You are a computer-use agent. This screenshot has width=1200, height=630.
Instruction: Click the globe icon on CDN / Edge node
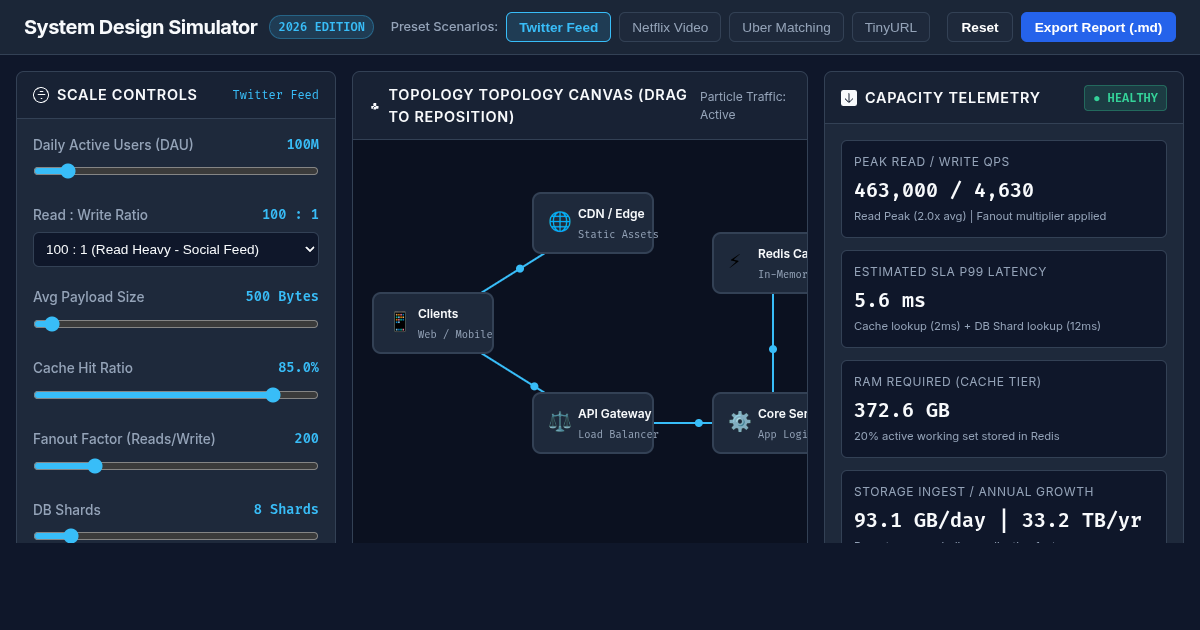click(x=559, y=222)
